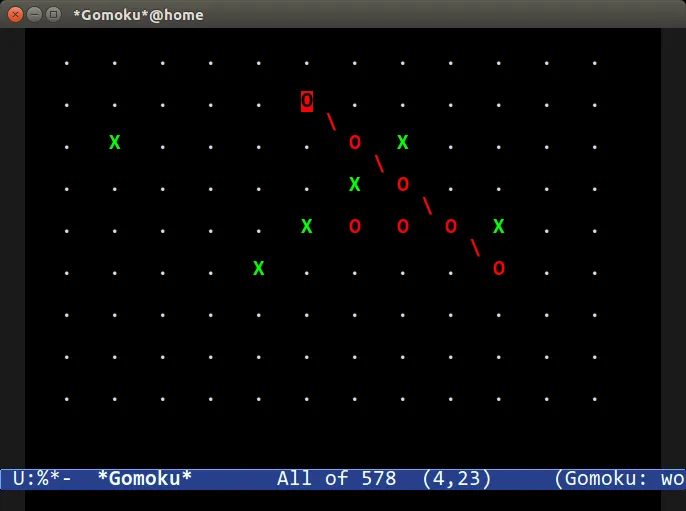Screen dimensions: 686x511
Task: Play on the bottom-left corner grid dot
Action: 66,399
